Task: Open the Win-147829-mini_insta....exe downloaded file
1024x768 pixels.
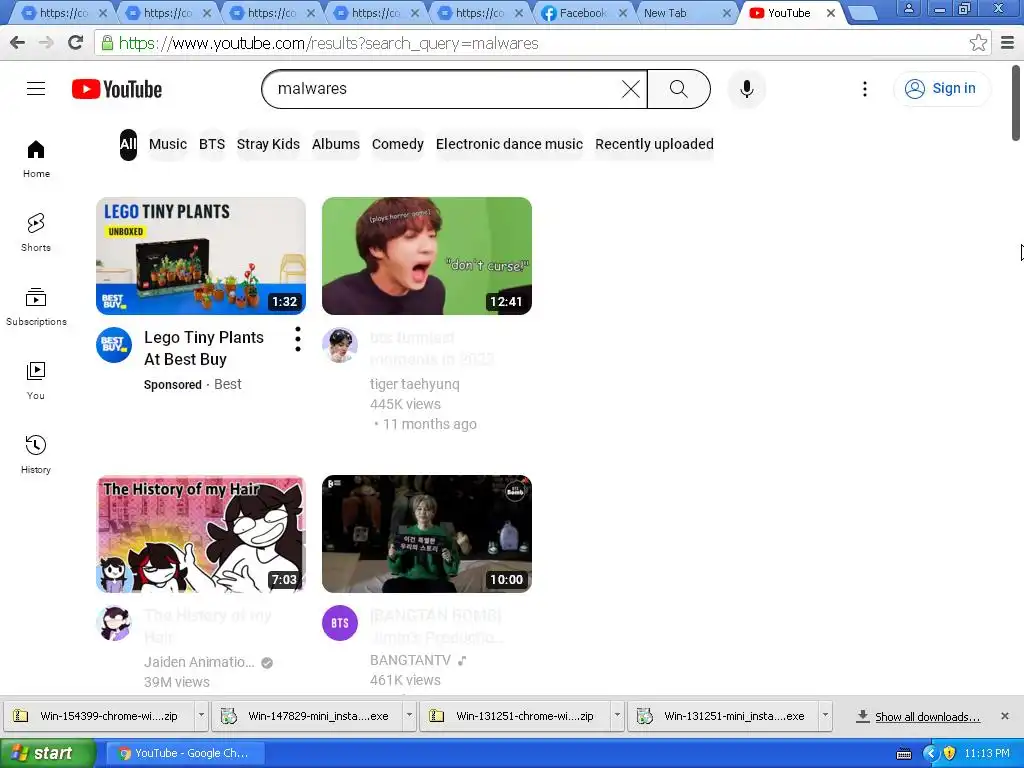Action: [x=308, y=716]
